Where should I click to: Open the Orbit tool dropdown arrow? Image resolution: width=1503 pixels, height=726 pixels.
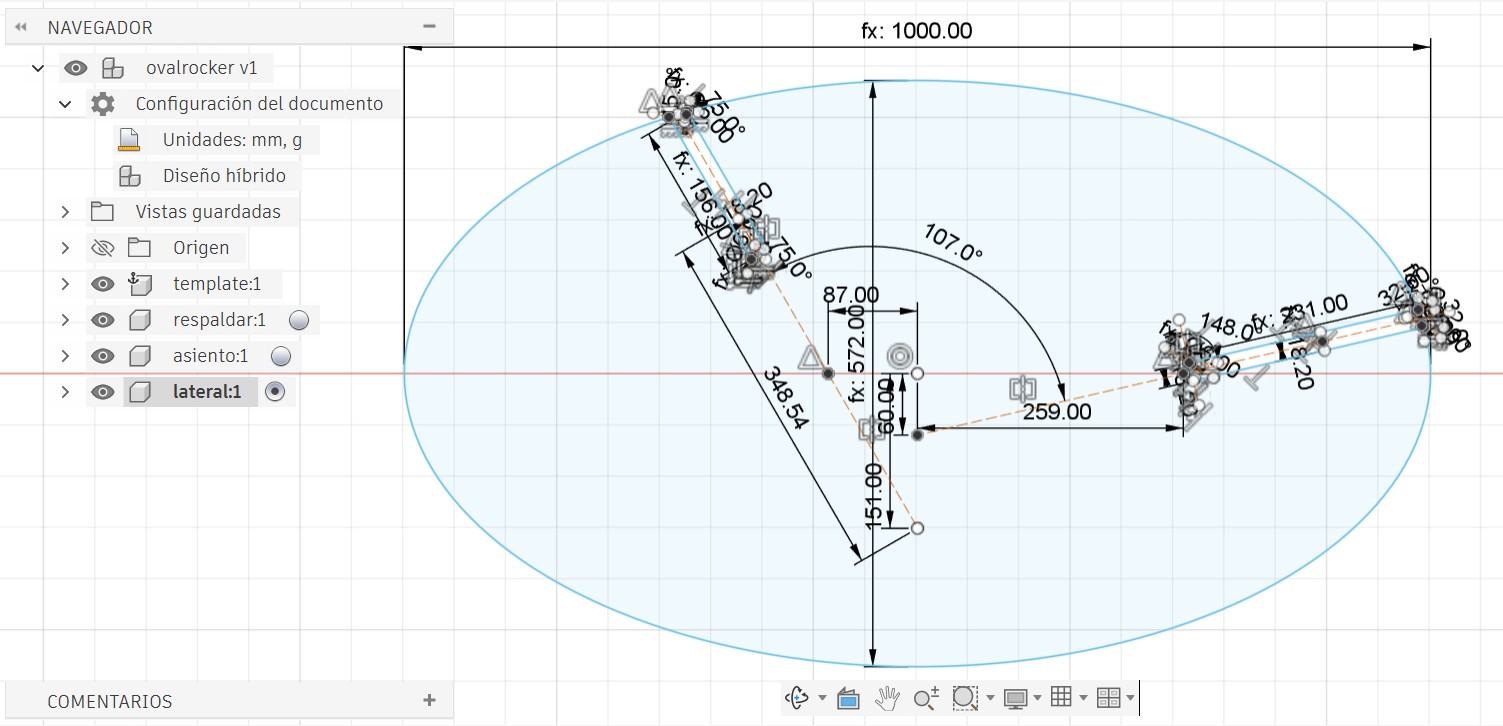822,698
